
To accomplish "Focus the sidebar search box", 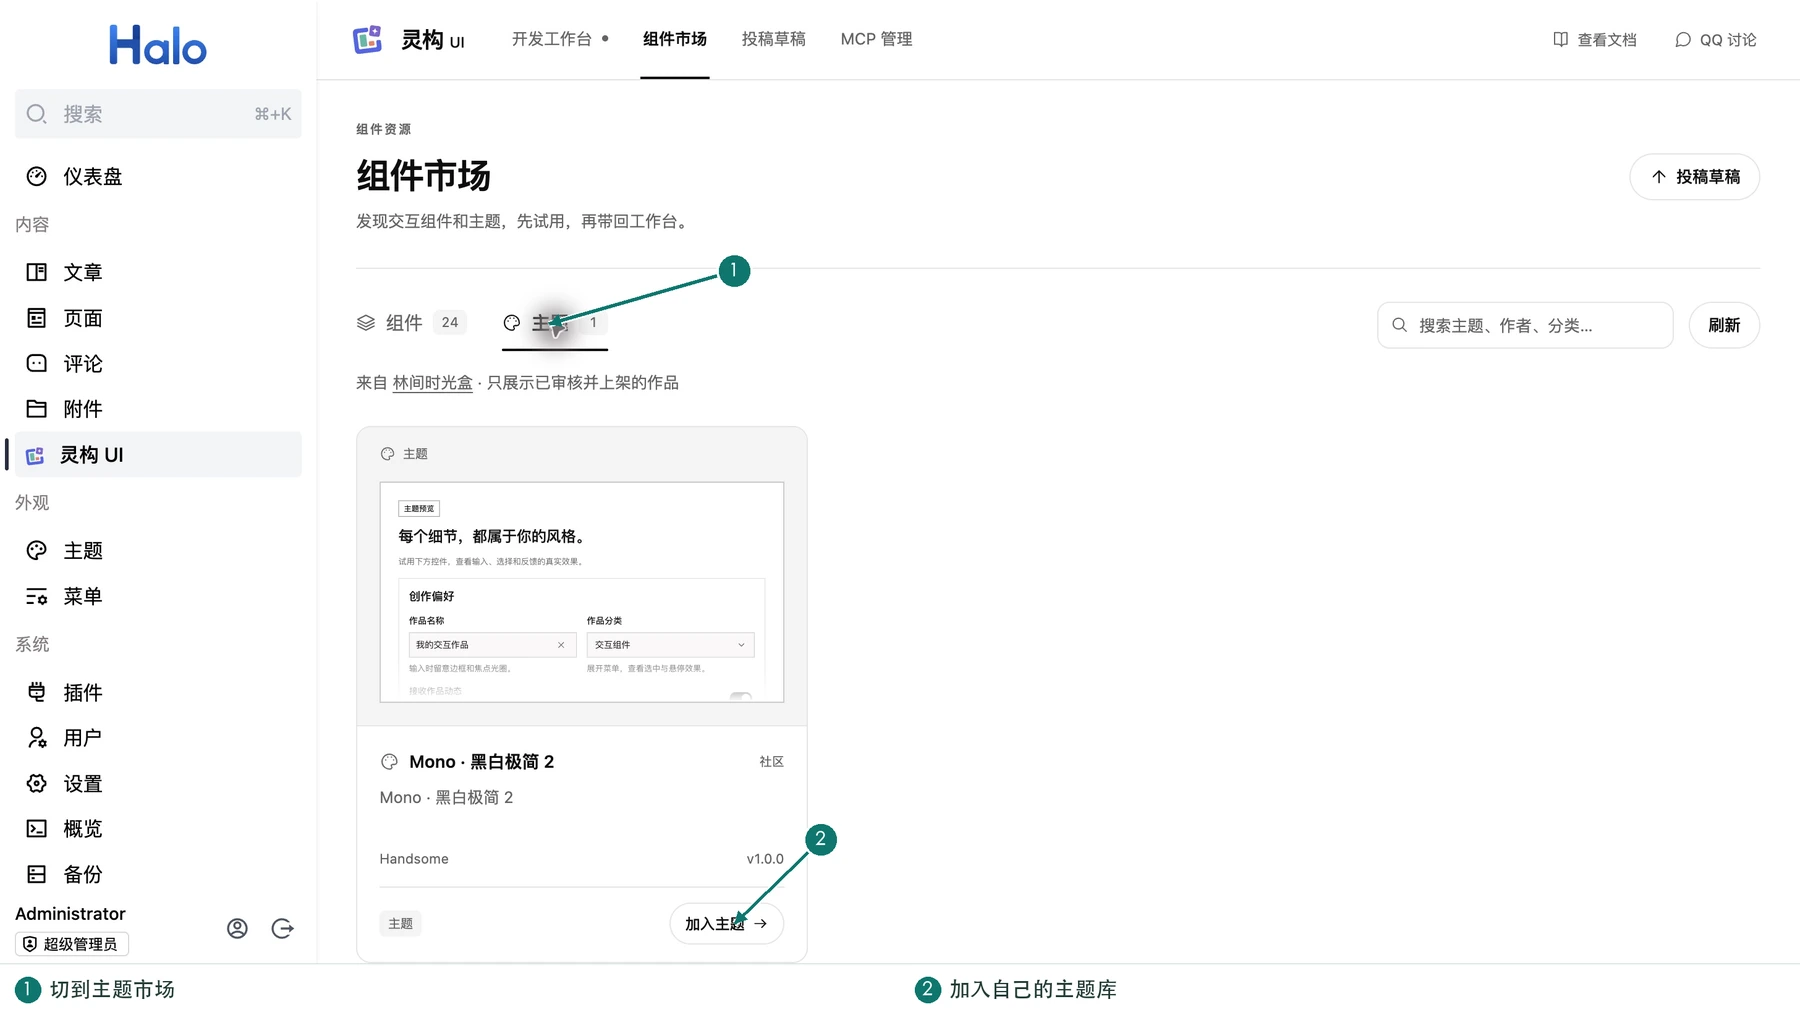I will [x=158, y=114].
